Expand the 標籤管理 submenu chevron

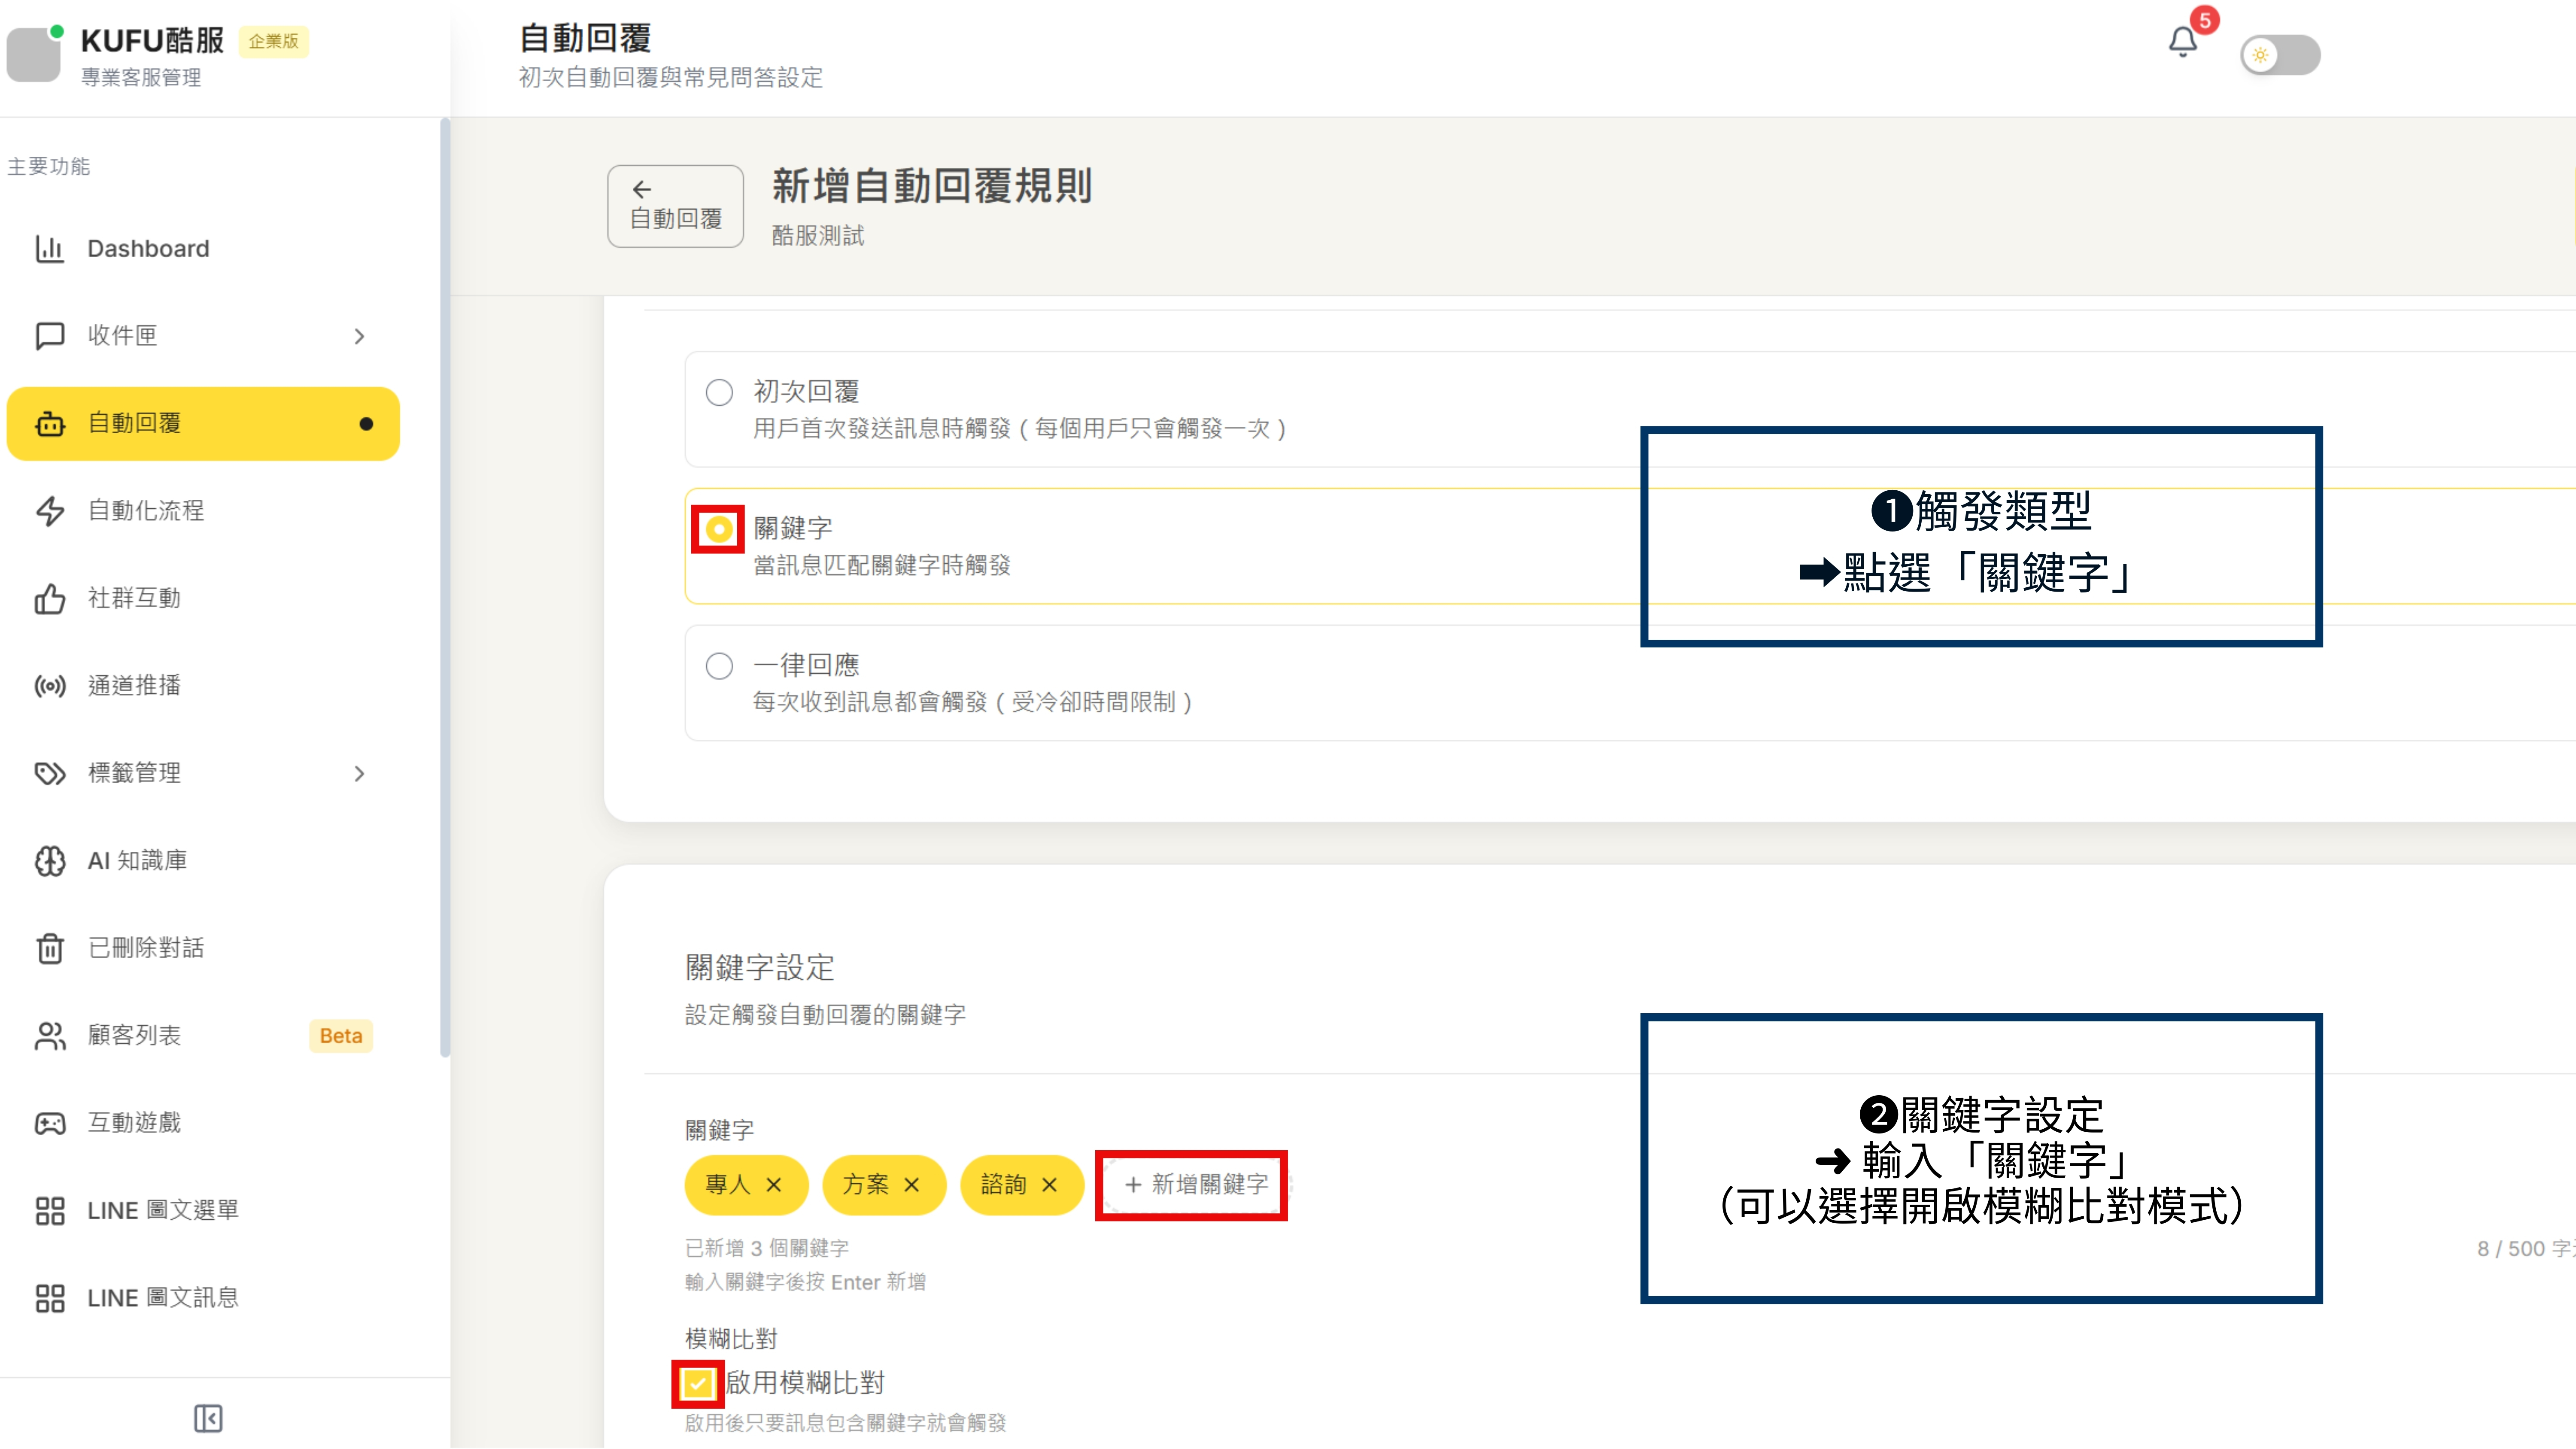(x=359, y=773)
